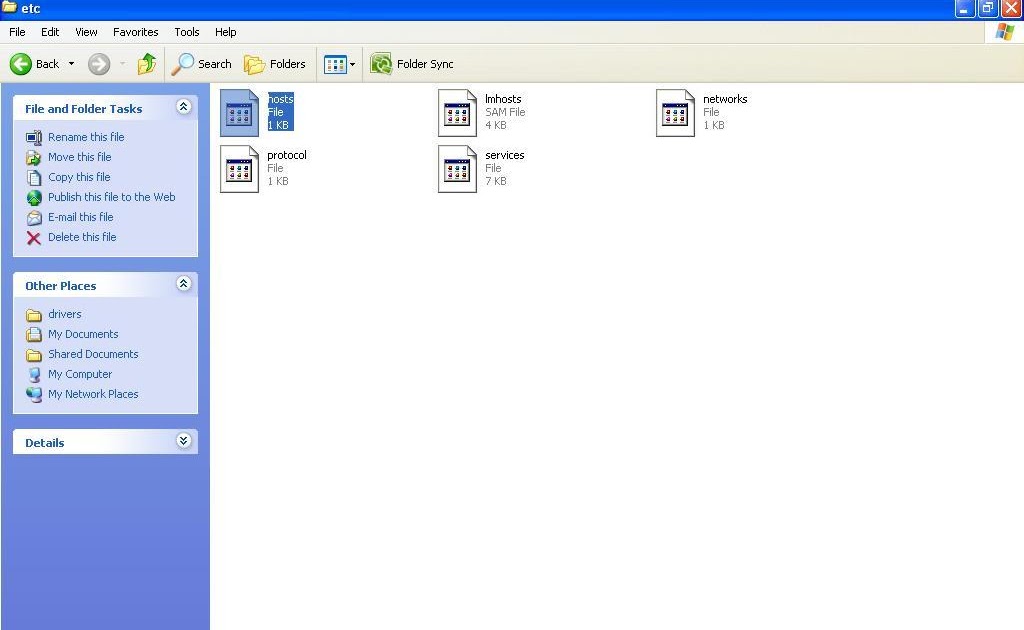Open the File menu
The width and height of the screenshot is (1024, 630).
tap(17, 32)
